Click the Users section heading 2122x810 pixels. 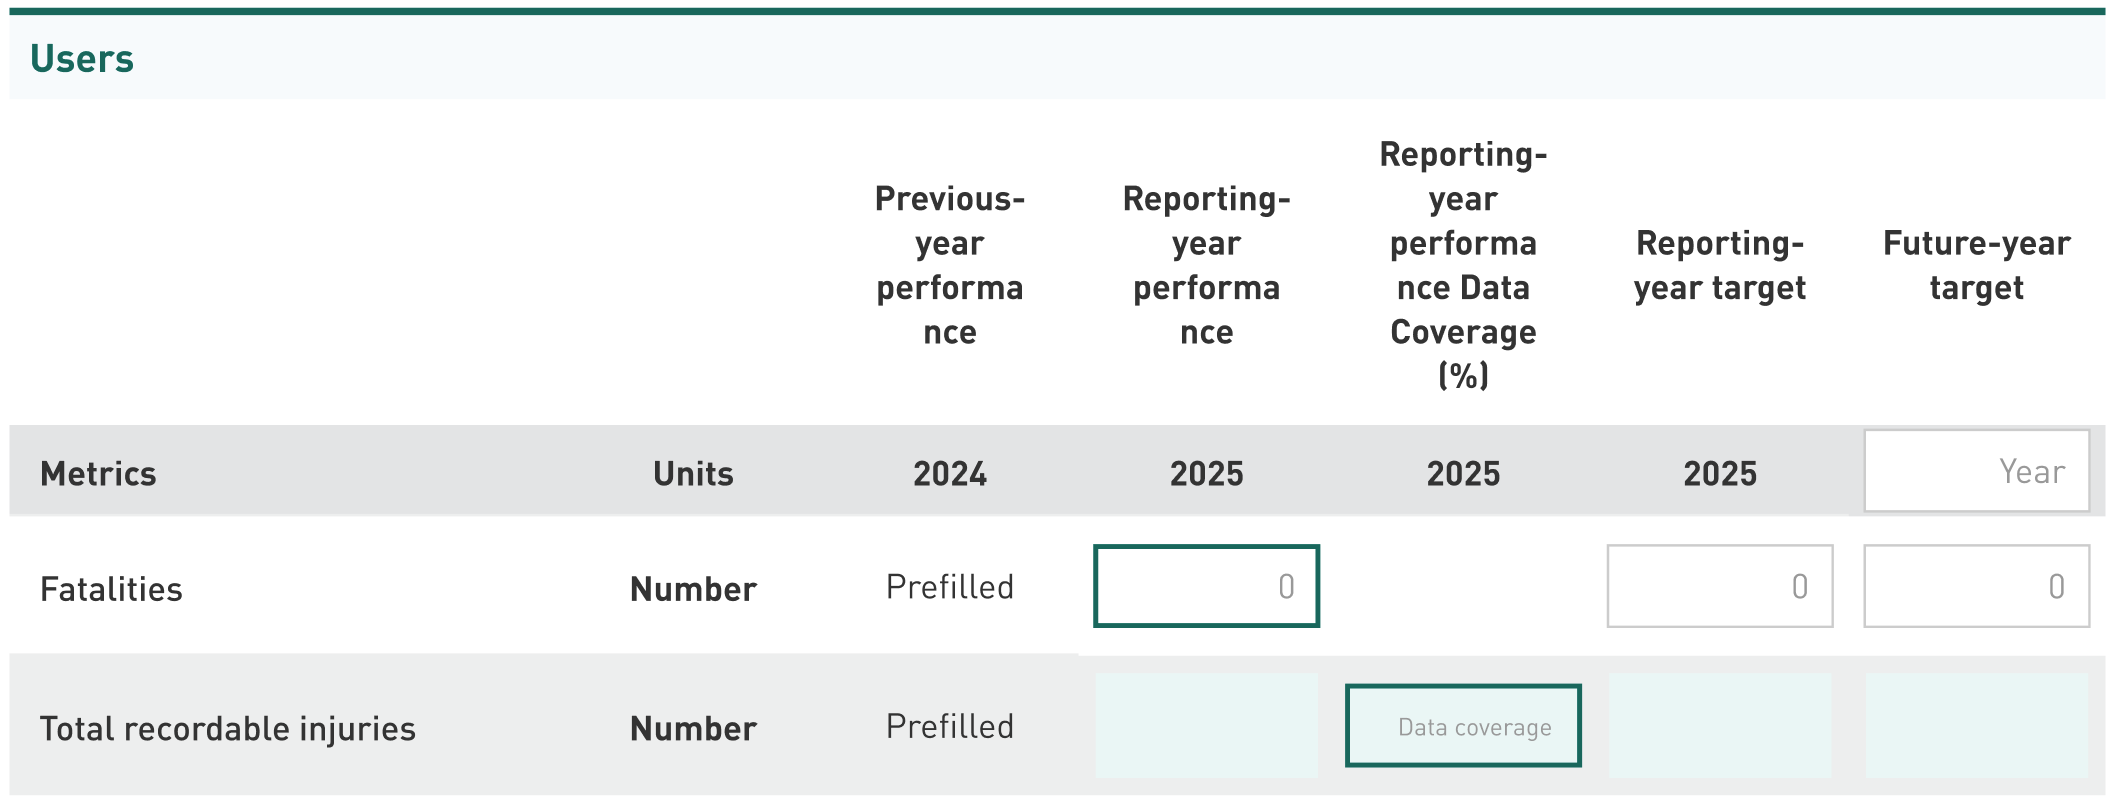tap(82, 59)
